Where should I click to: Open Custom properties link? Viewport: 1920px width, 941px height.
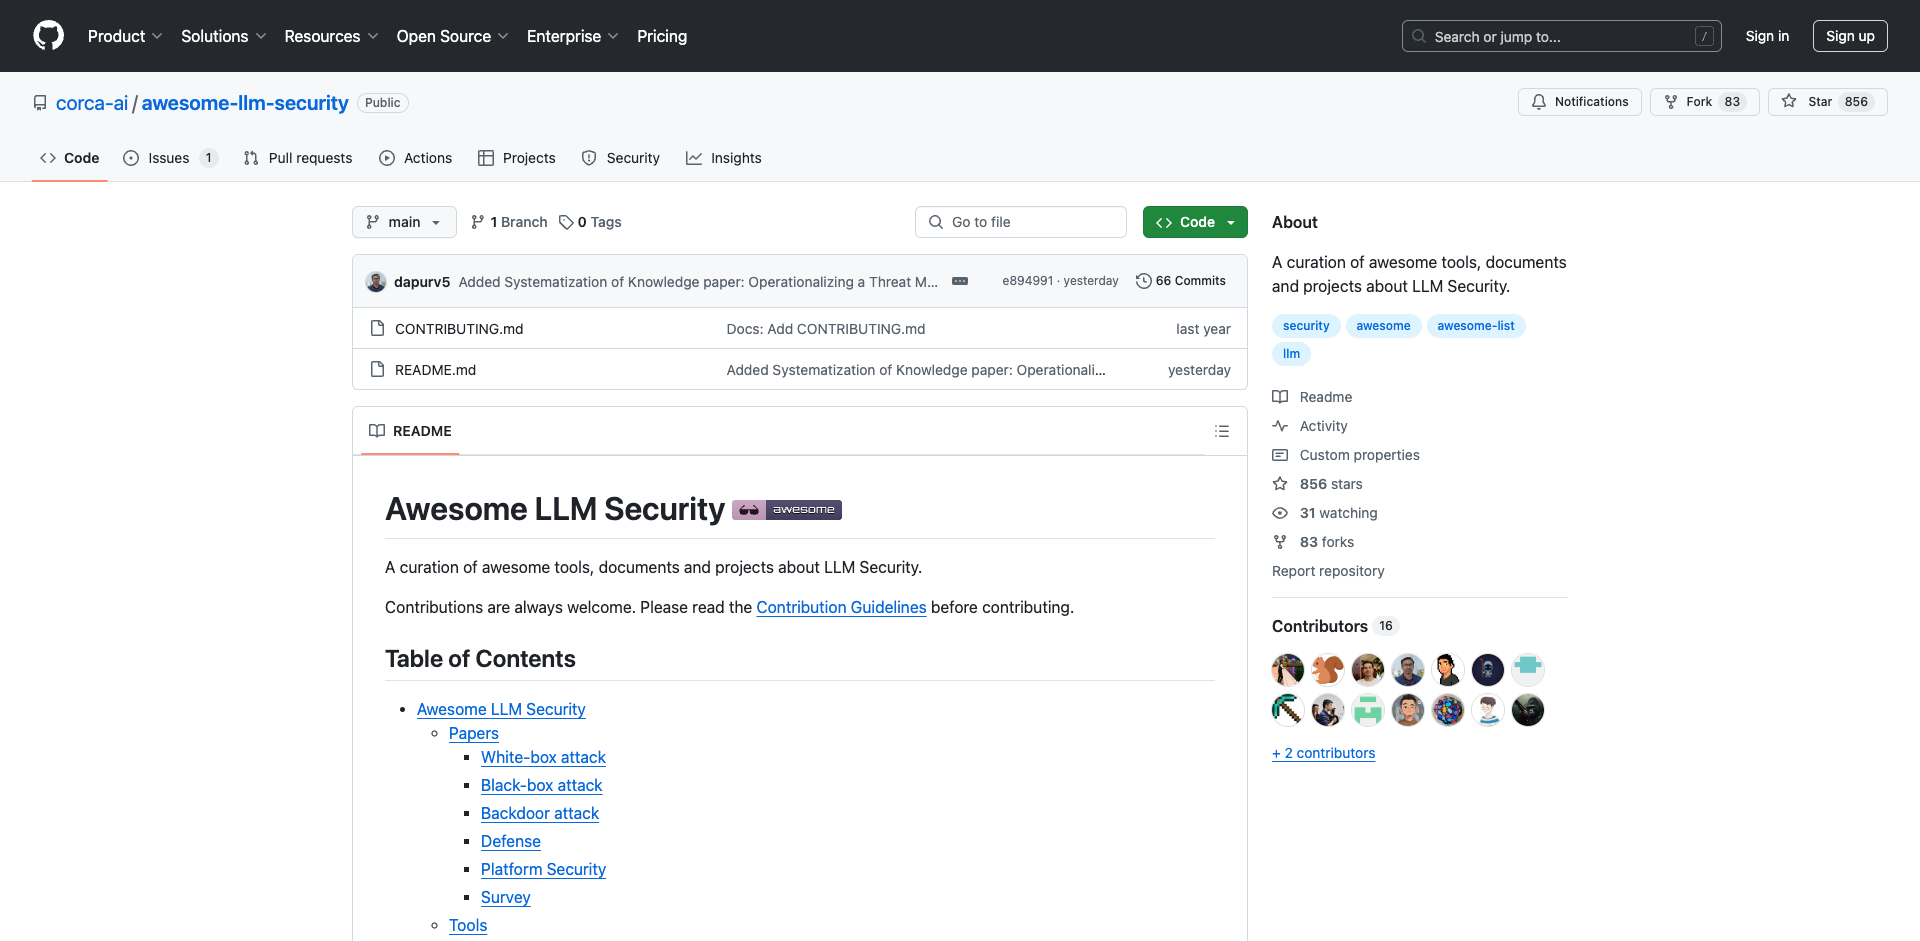tap(1346, 455)
